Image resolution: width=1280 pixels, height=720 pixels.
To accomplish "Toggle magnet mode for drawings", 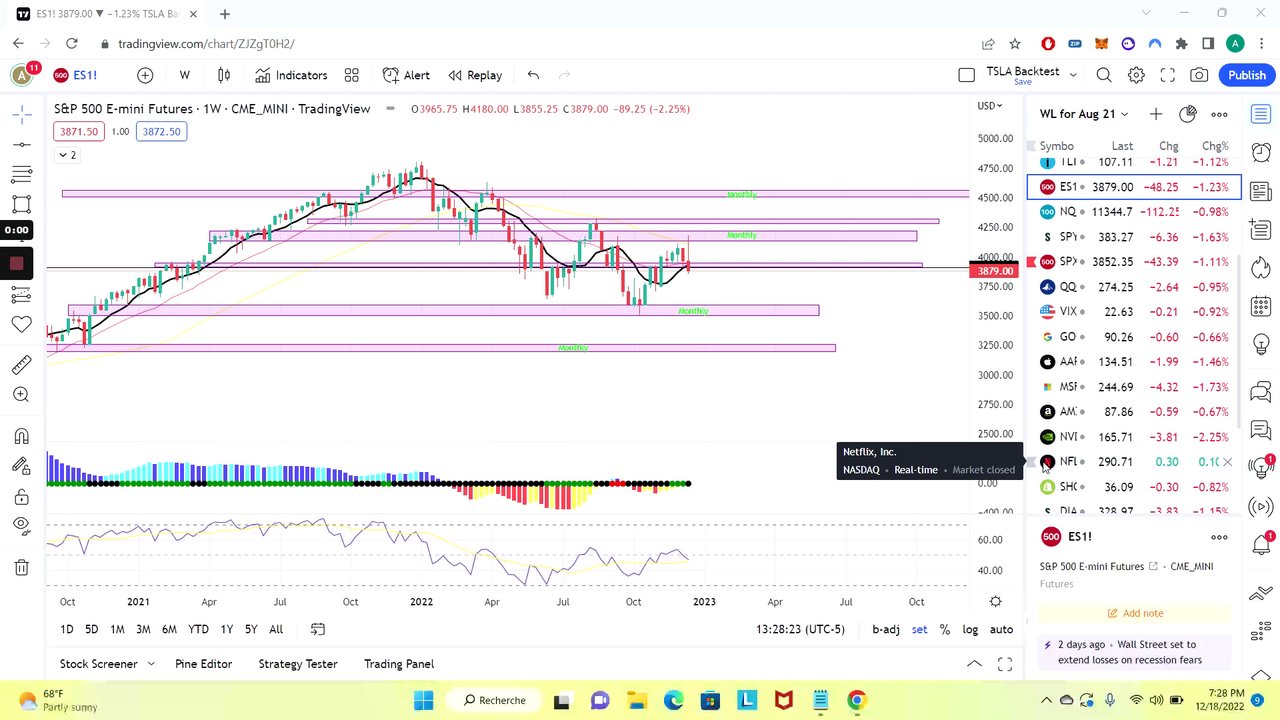I will click(x=22, y=436).
